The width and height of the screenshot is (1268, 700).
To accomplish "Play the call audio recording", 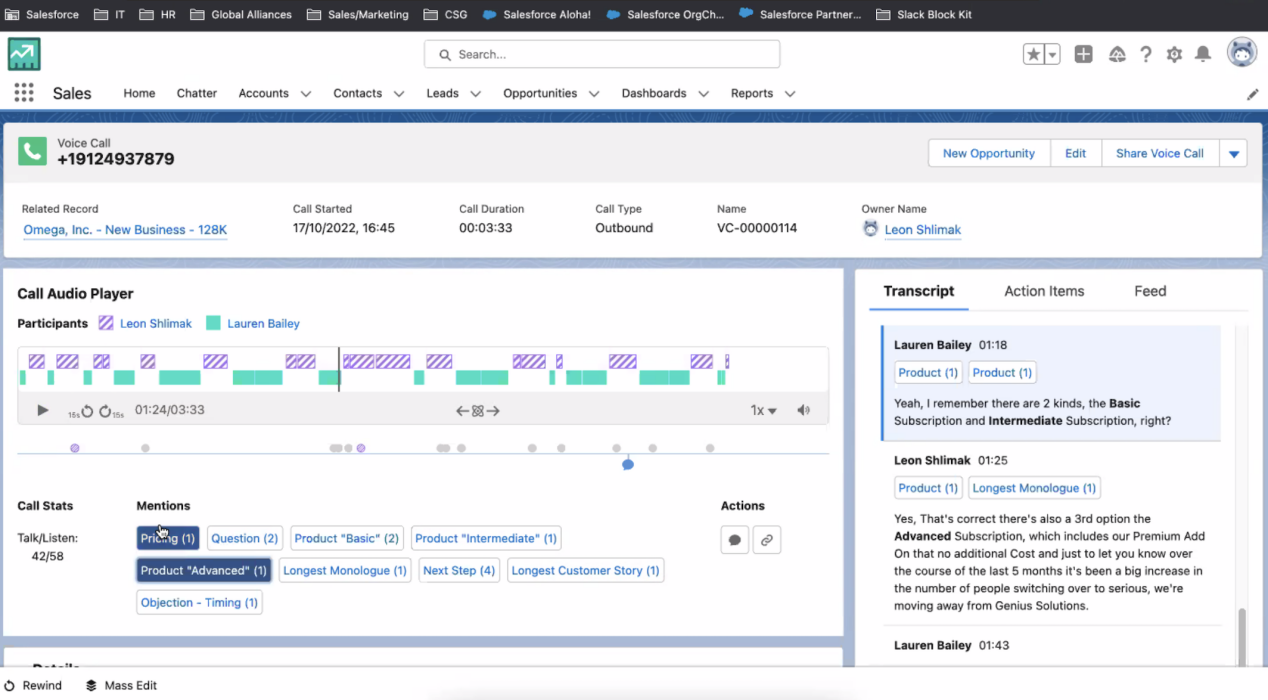I will point(42,410).
